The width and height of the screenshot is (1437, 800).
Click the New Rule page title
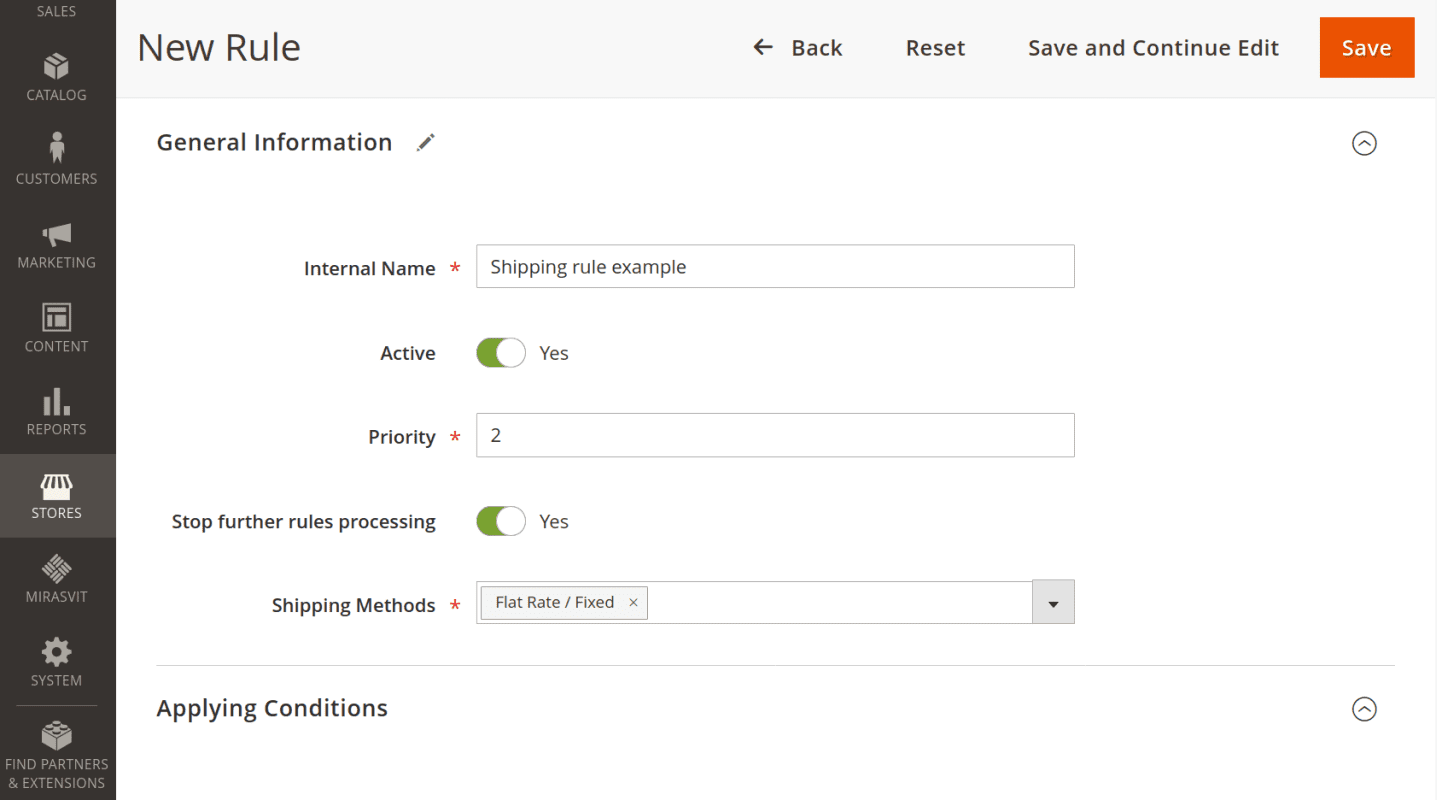click(219, 48)
